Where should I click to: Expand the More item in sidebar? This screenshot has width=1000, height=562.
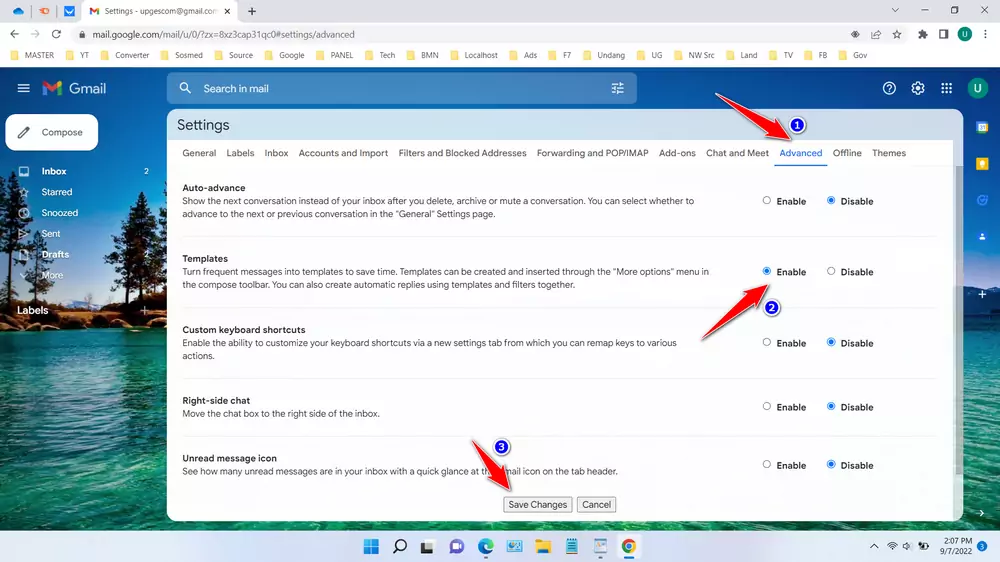(x=52, y=275)
